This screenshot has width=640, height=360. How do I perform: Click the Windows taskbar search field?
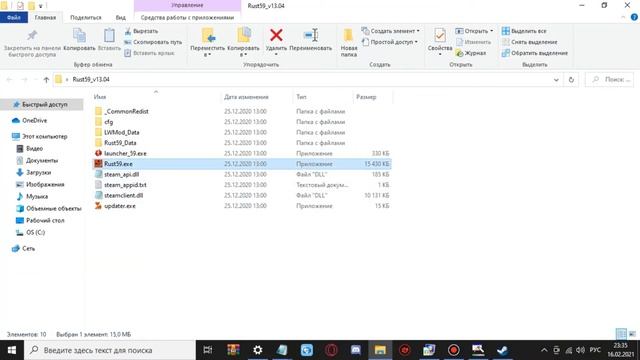110,350
